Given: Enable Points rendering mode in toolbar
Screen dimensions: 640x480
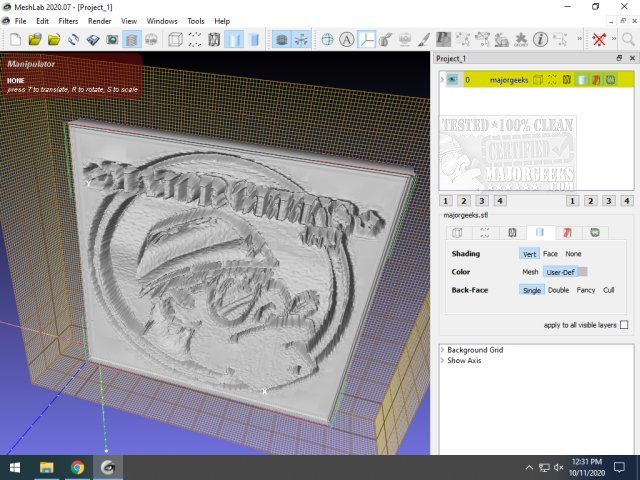Looking at the screenshot, I should pos(195,40).
